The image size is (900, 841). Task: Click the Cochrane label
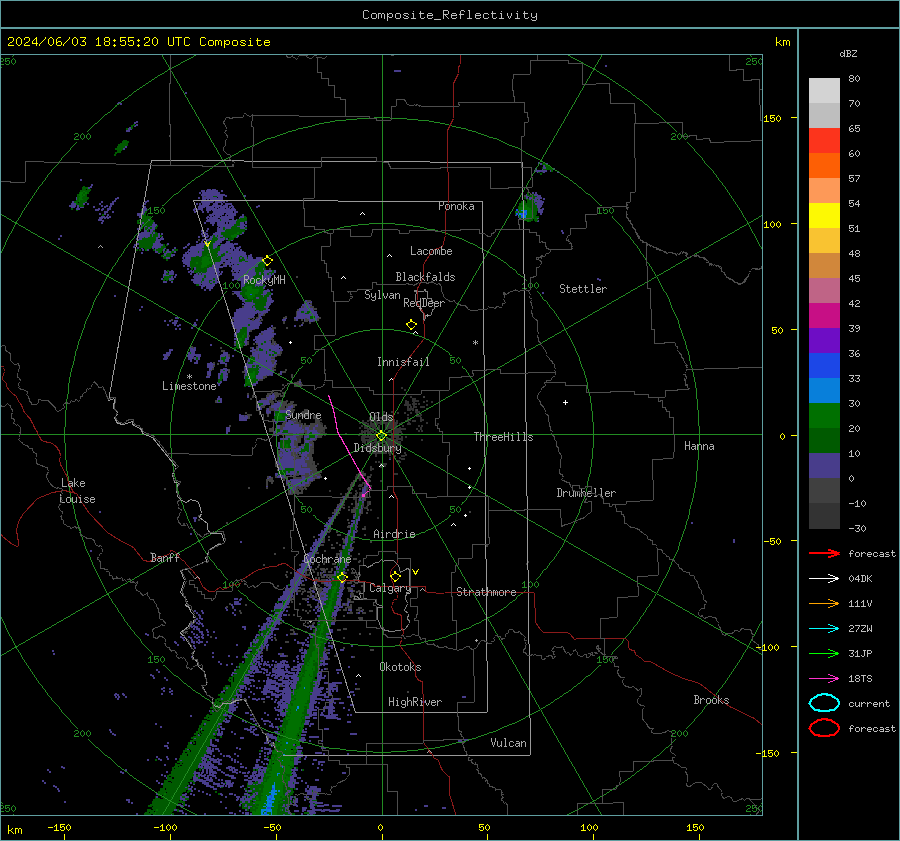point(327,559)
